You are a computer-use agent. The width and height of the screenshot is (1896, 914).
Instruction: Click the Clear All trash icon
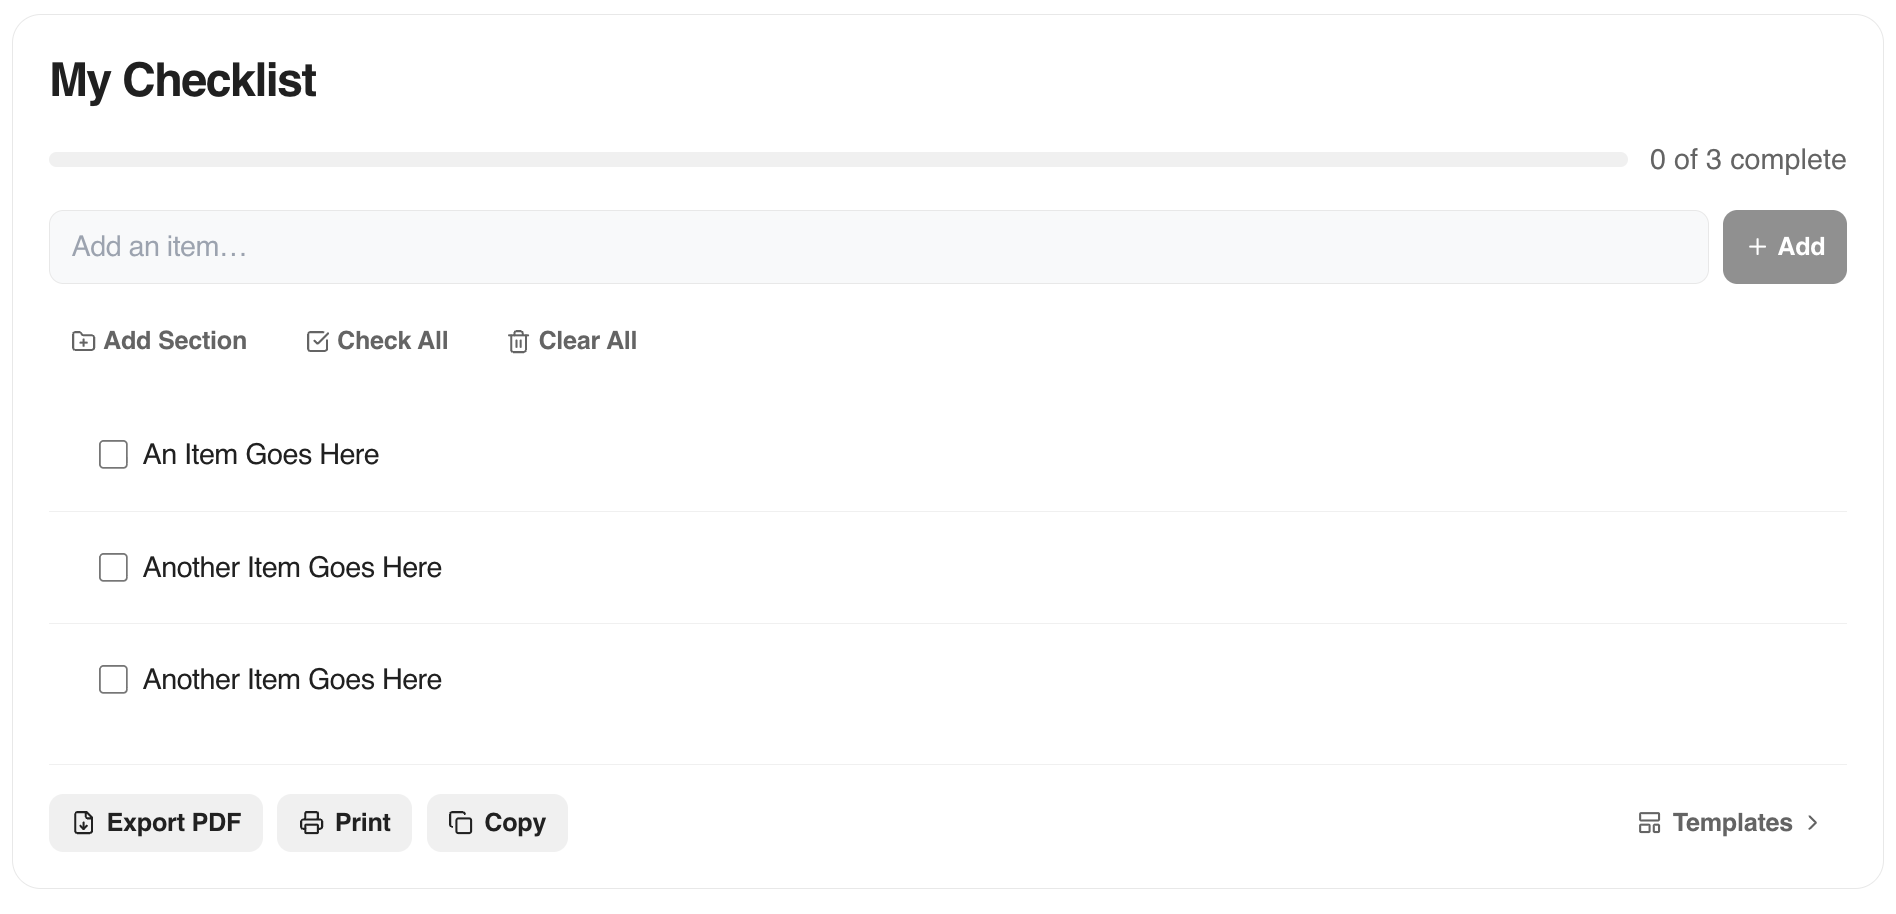(x=518, y=341)
